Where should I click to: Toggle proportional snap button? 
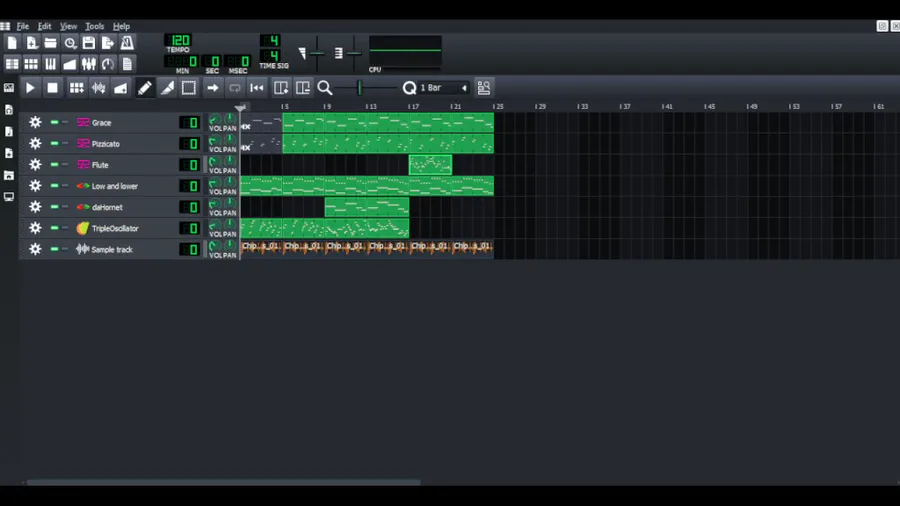484,88
